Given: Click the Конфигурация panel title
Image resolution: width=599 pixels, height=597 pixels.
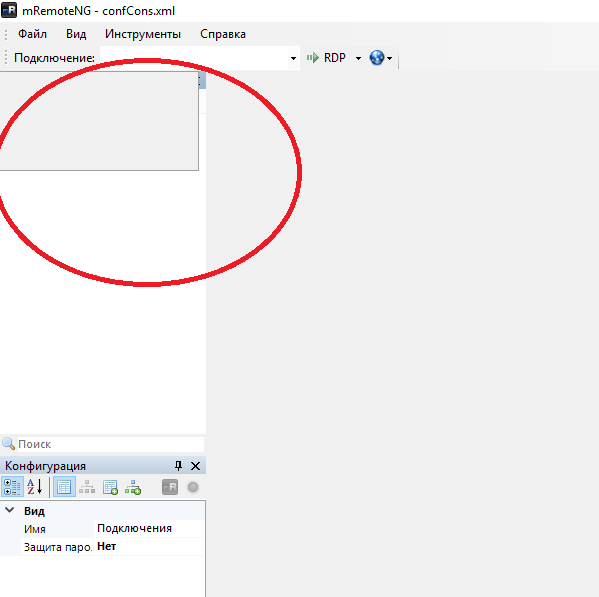Looking at the screenshot, I should (x=45, y=466).
